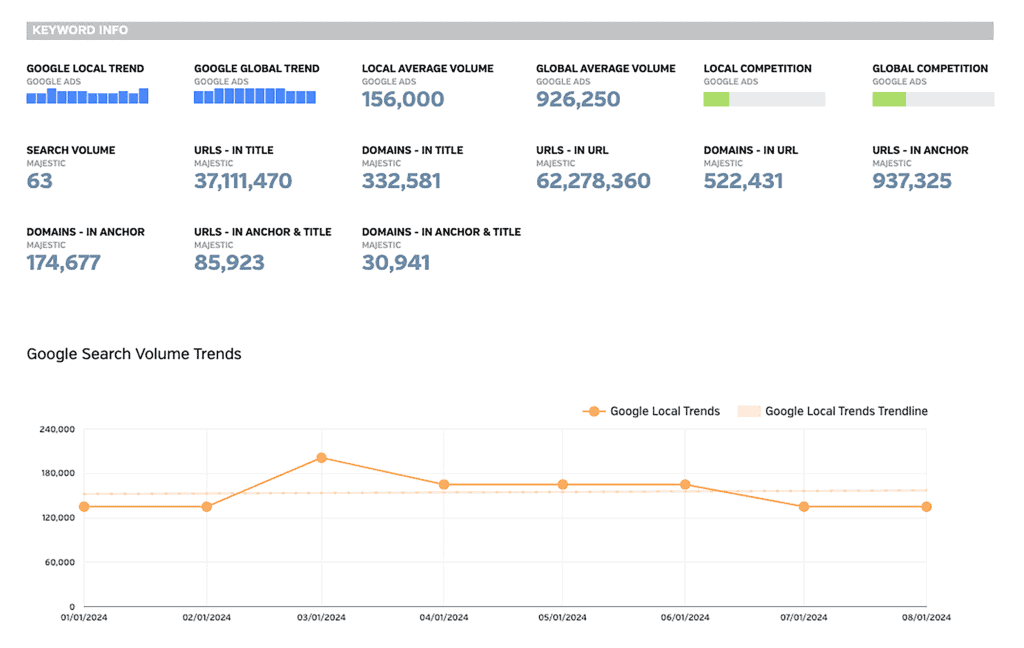Image resolution: width=1024 pixels, height=648 pixels.
Task: Click the KEYWORD INFO section header bar
Action: point(510,30)
